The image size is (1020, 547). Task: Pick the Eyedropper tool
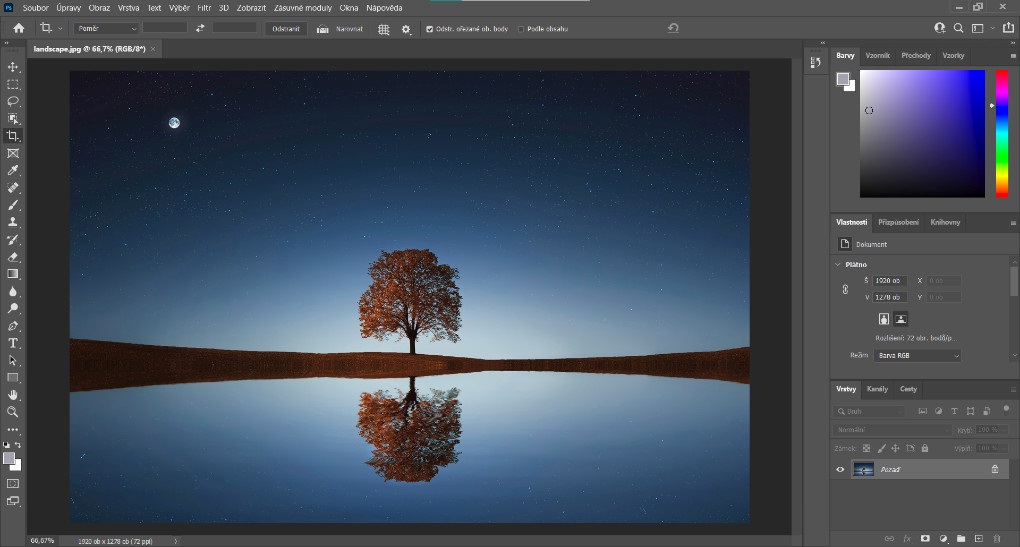(13, 171)
